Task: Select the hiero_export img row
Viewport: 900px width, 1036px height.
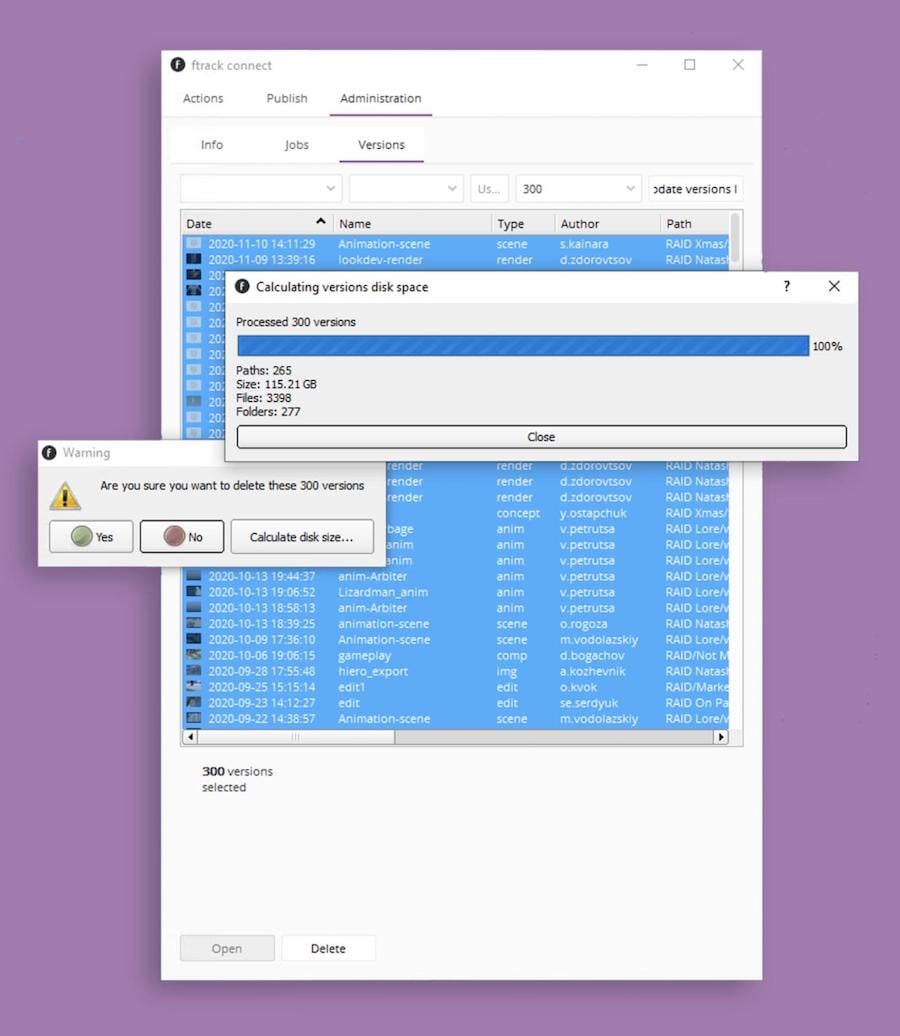Action: 455,671
